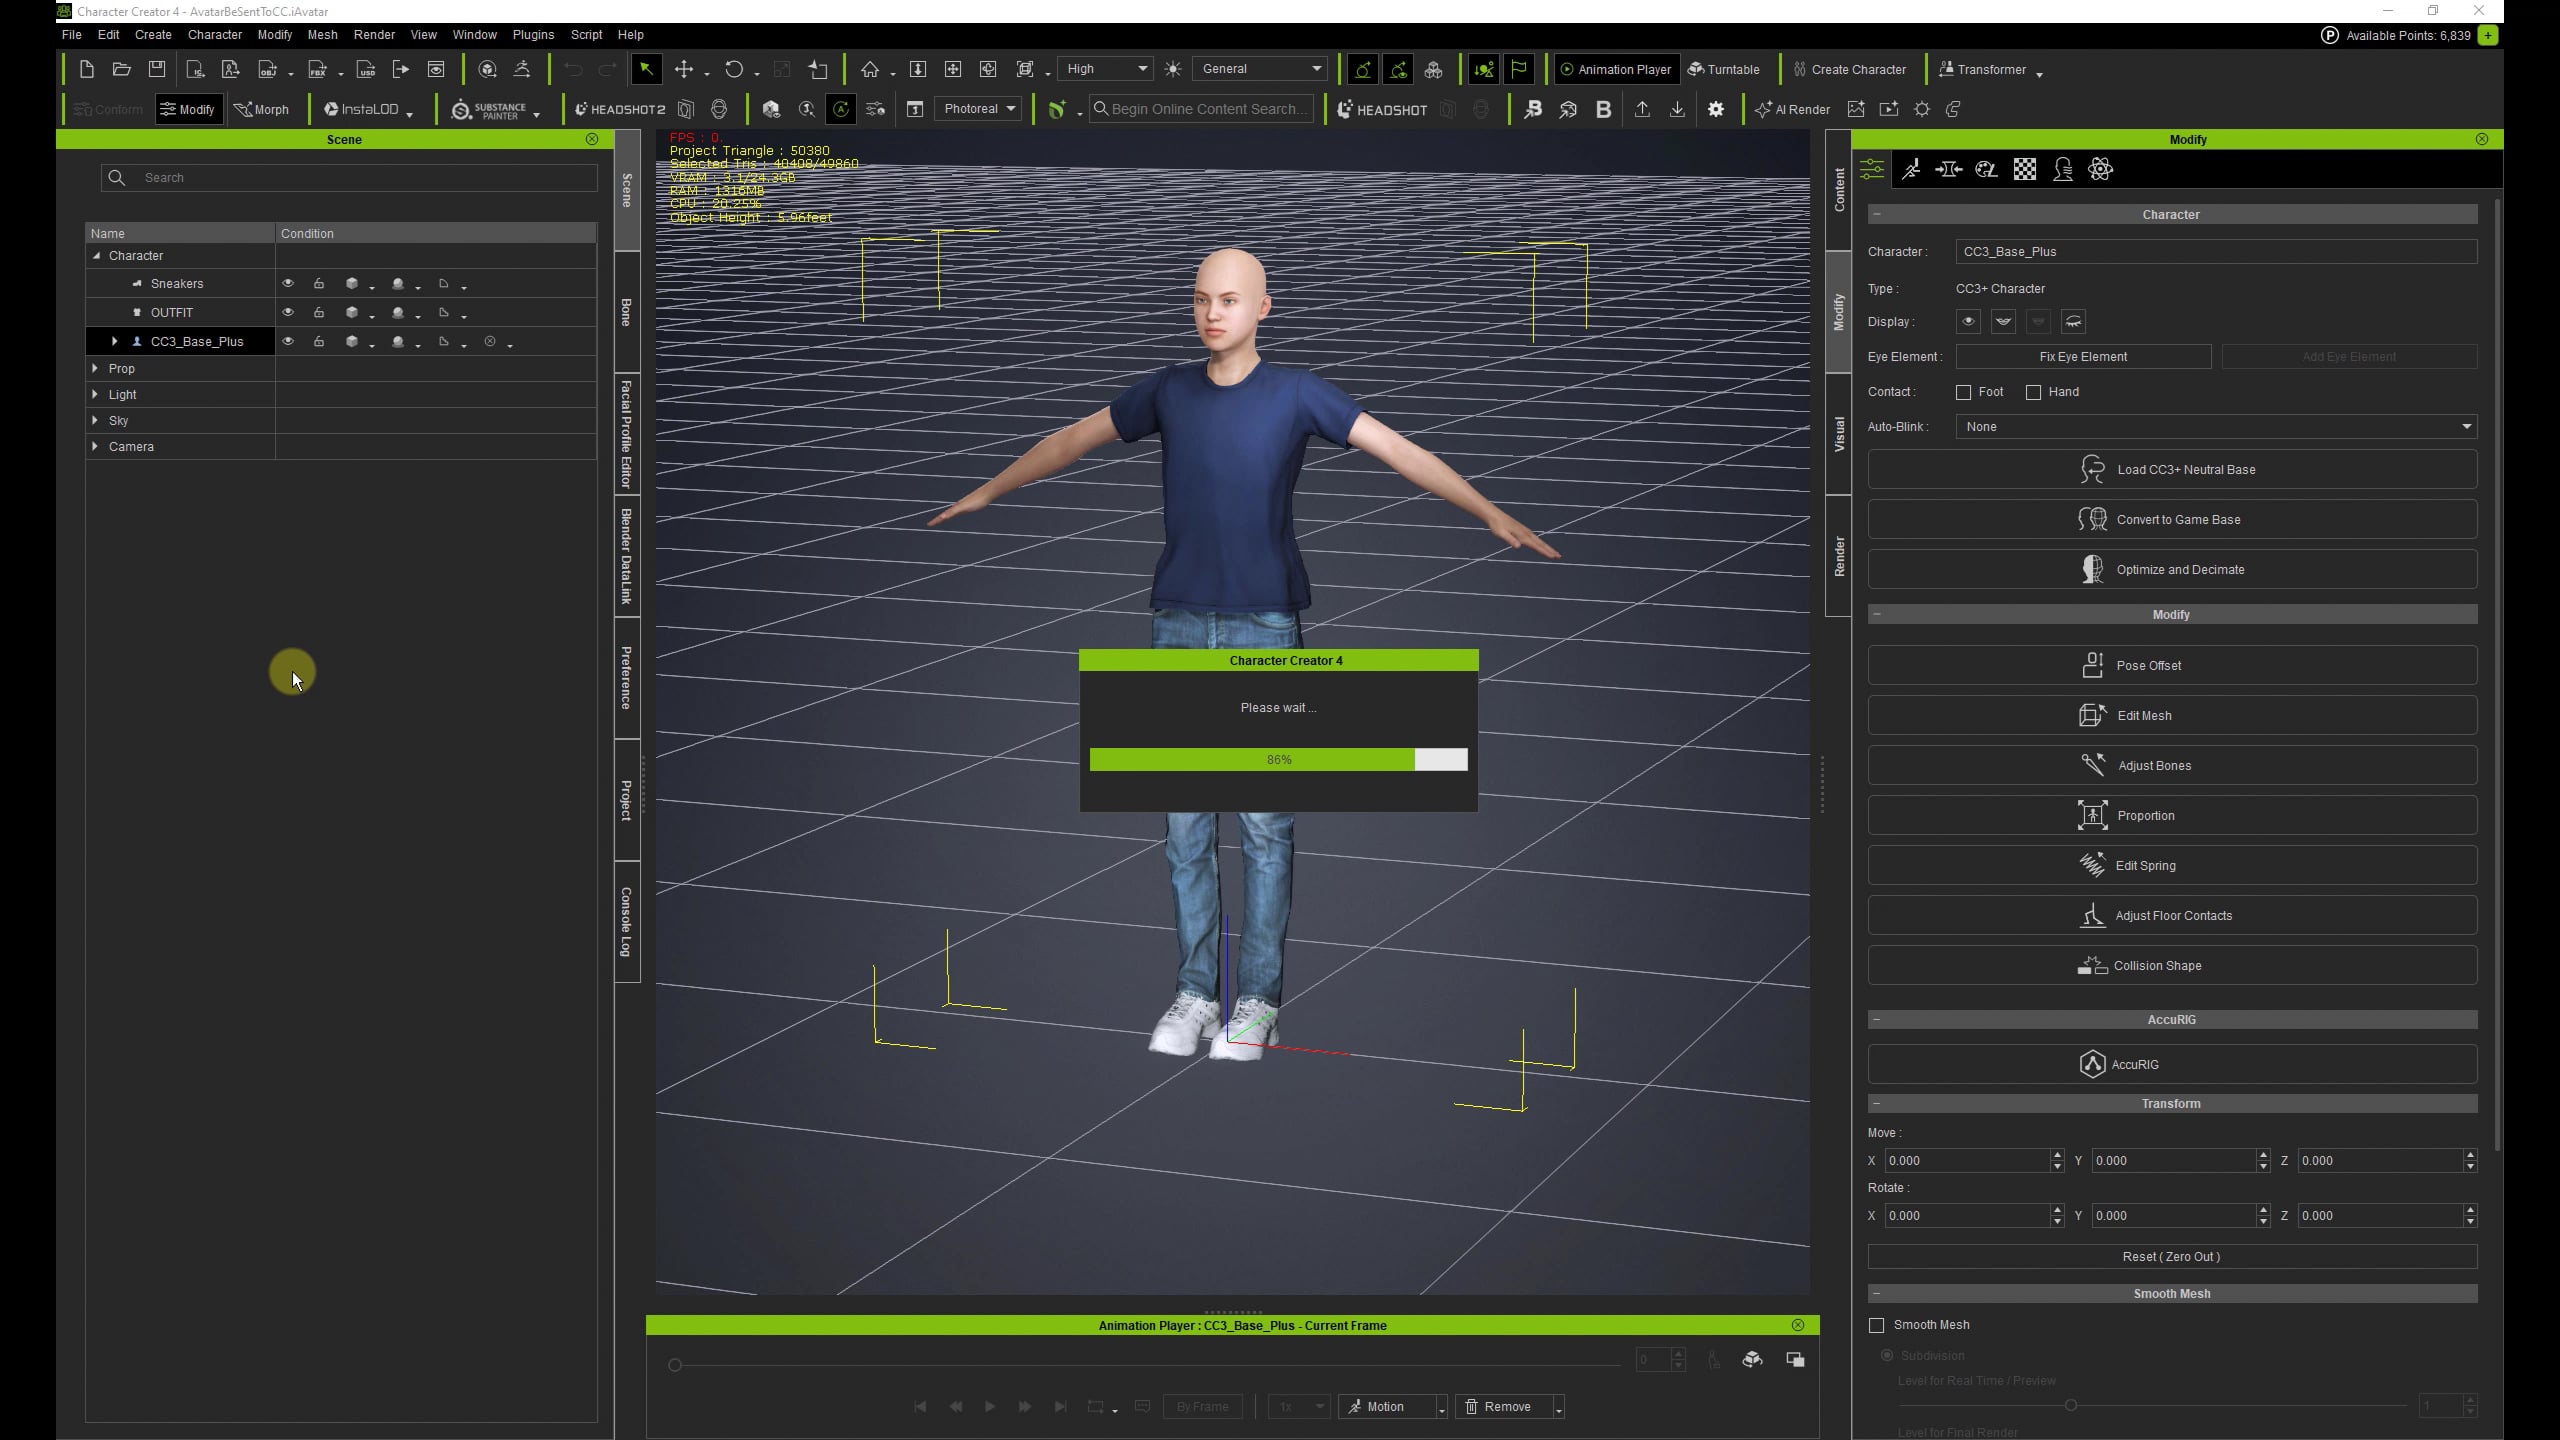Expand the Prop tree node
This screenshot has height=1440, width=2560.
[x=95, y=369]
